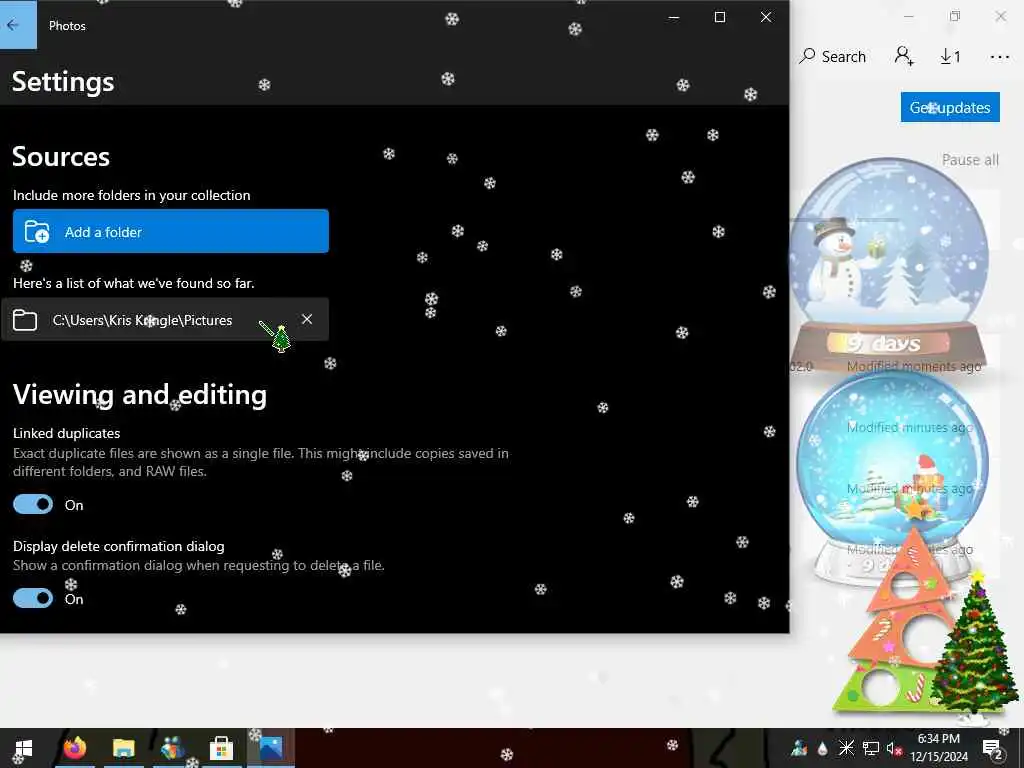Click the account sign-in icon in Store
The image size is (1024, 768).
pyautogui.click(x=904, y=56)
